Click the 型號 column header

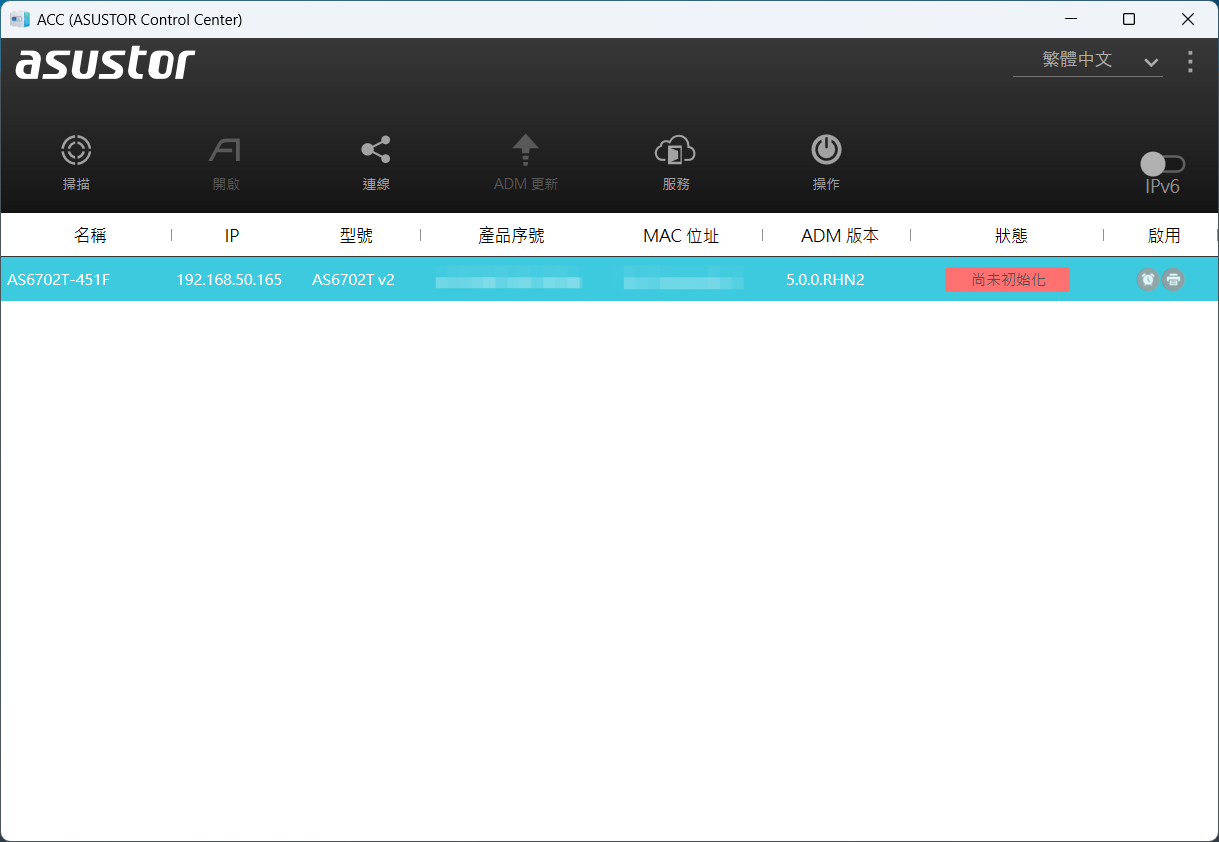click(x=356, y=236)
